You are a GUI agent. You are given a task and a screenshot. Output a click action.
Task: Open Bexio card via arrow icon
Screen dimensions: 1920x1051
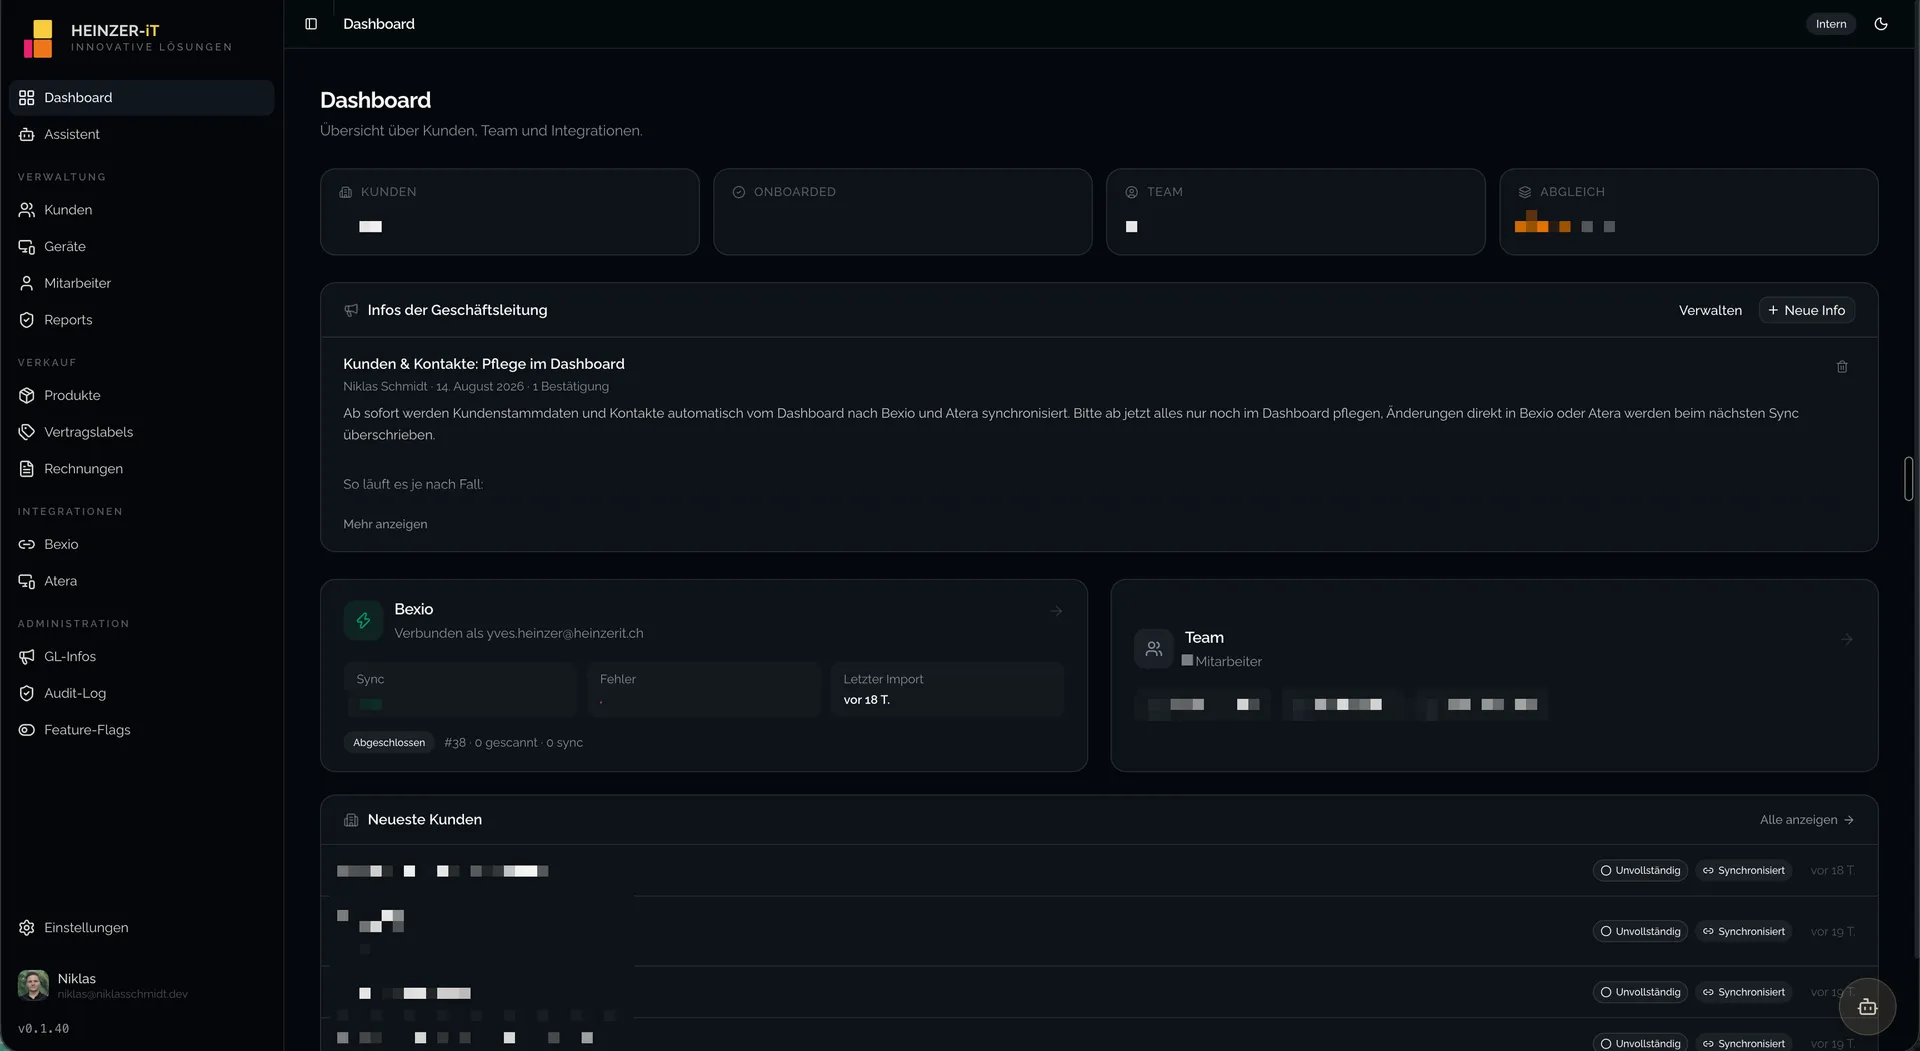pos(1056,611)
